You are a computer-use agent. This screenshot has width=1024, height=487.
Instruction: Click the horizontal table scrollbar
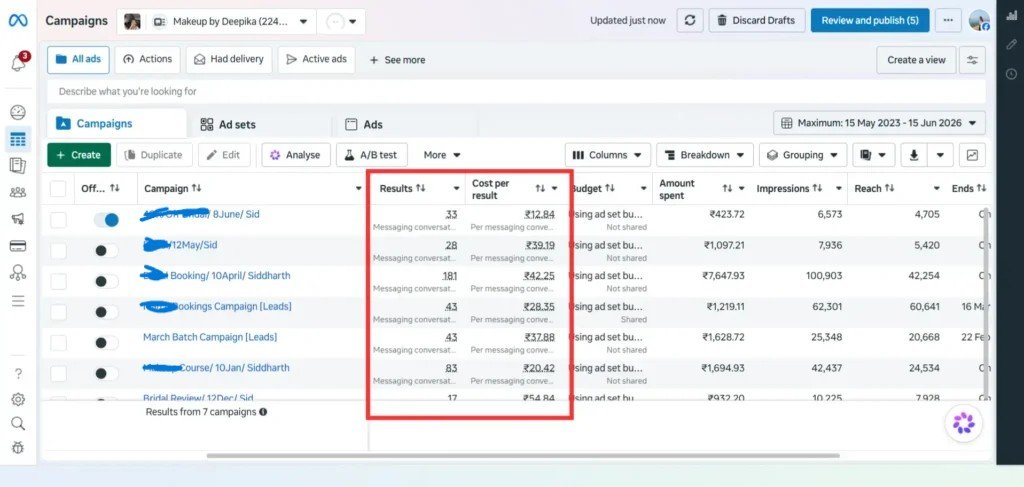click(x=522, y=455)
